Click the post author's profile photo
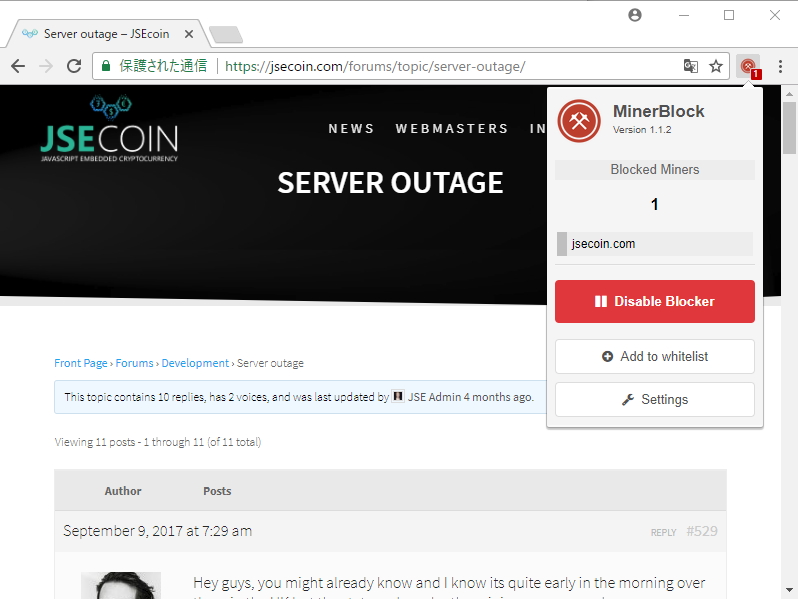Image resolution: width=798 pixels, height=599 pixels. pos(121,585)
